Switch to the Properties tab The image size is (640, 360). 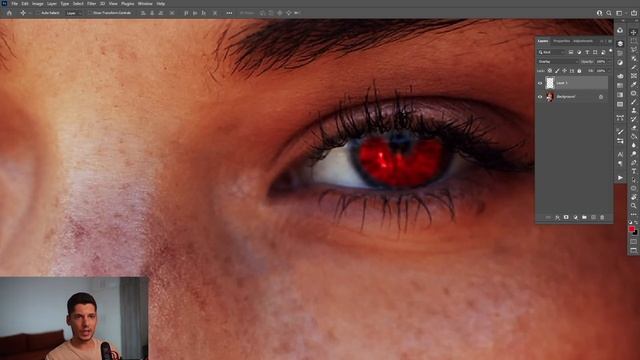tap(562, 41)
